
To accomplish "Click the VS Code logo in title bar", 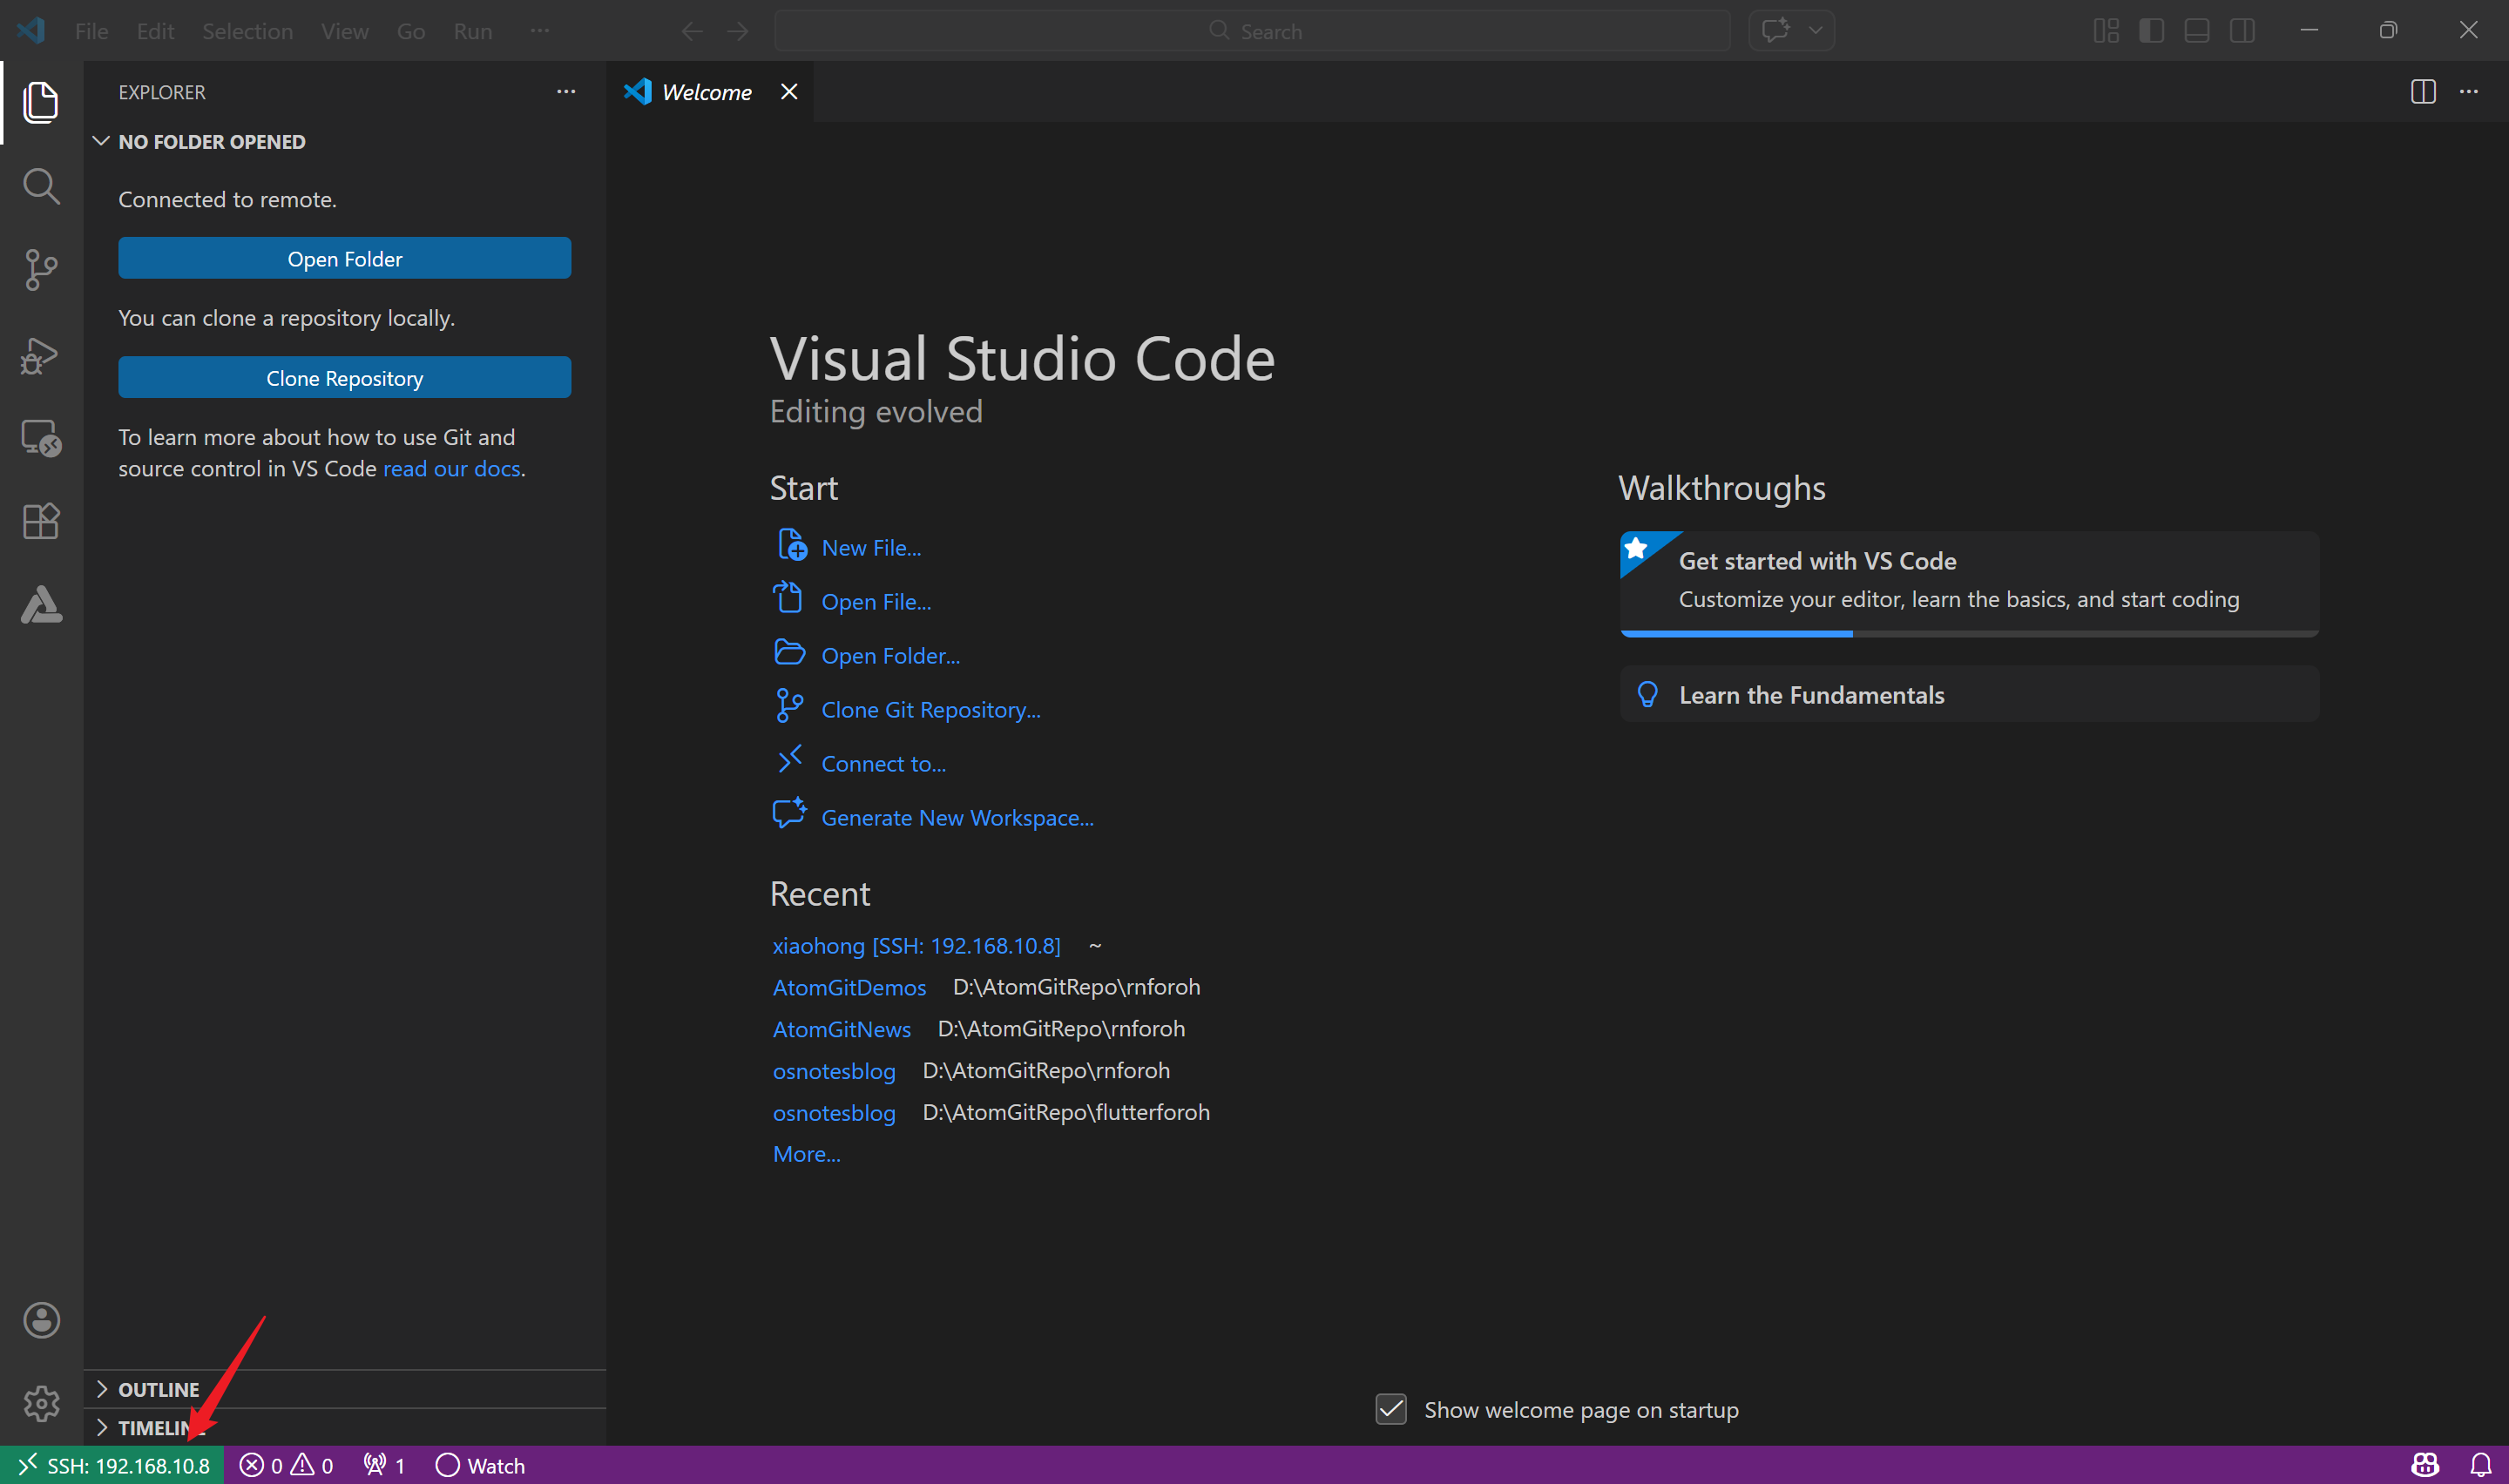I will pyautogui.click(x=31, y=30).
